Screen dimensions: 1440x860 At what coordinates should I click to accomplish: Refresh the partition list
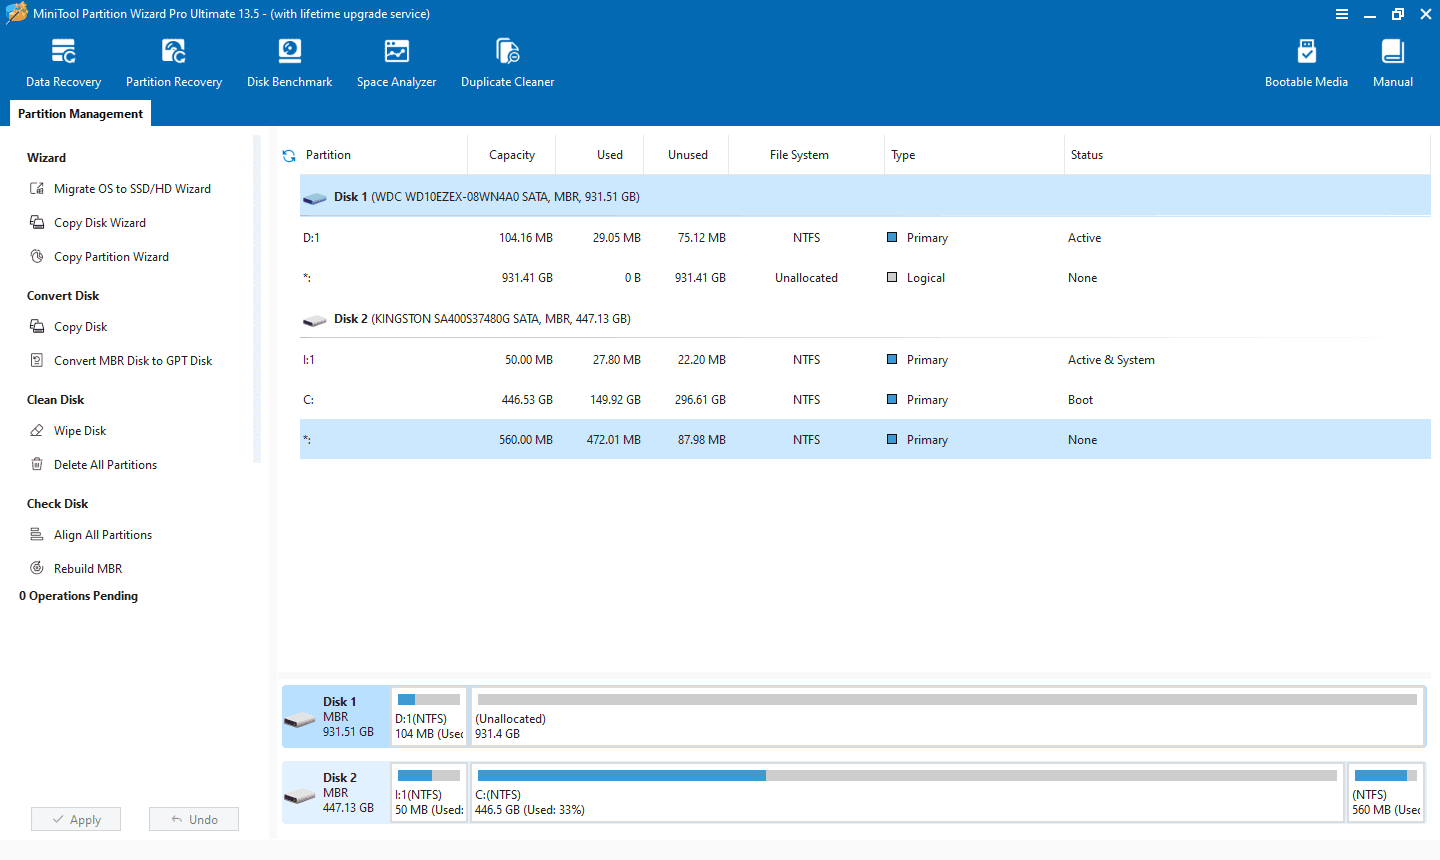pos(289,155)
